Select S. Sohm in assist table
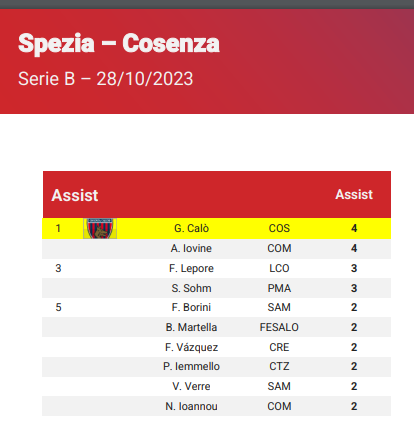This screenshot has width=414, height=426. 191,288
